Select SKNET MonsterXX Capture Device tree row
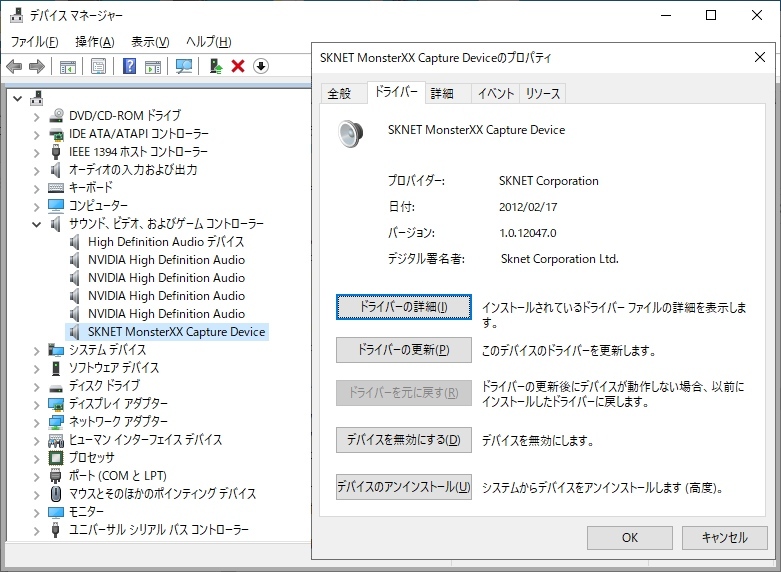 coord(167,332)
